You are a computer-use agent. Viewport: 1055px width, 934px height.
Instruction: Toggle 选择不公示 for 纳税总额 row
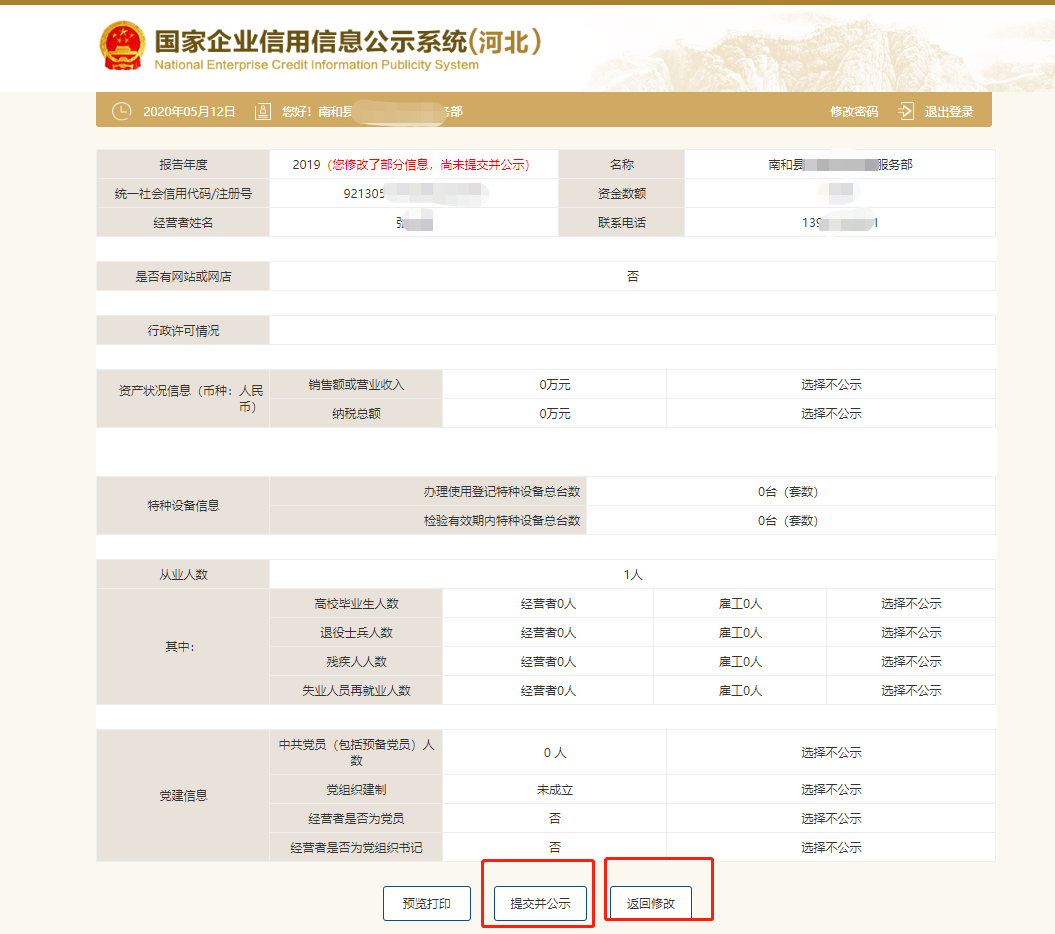point(910,413)
